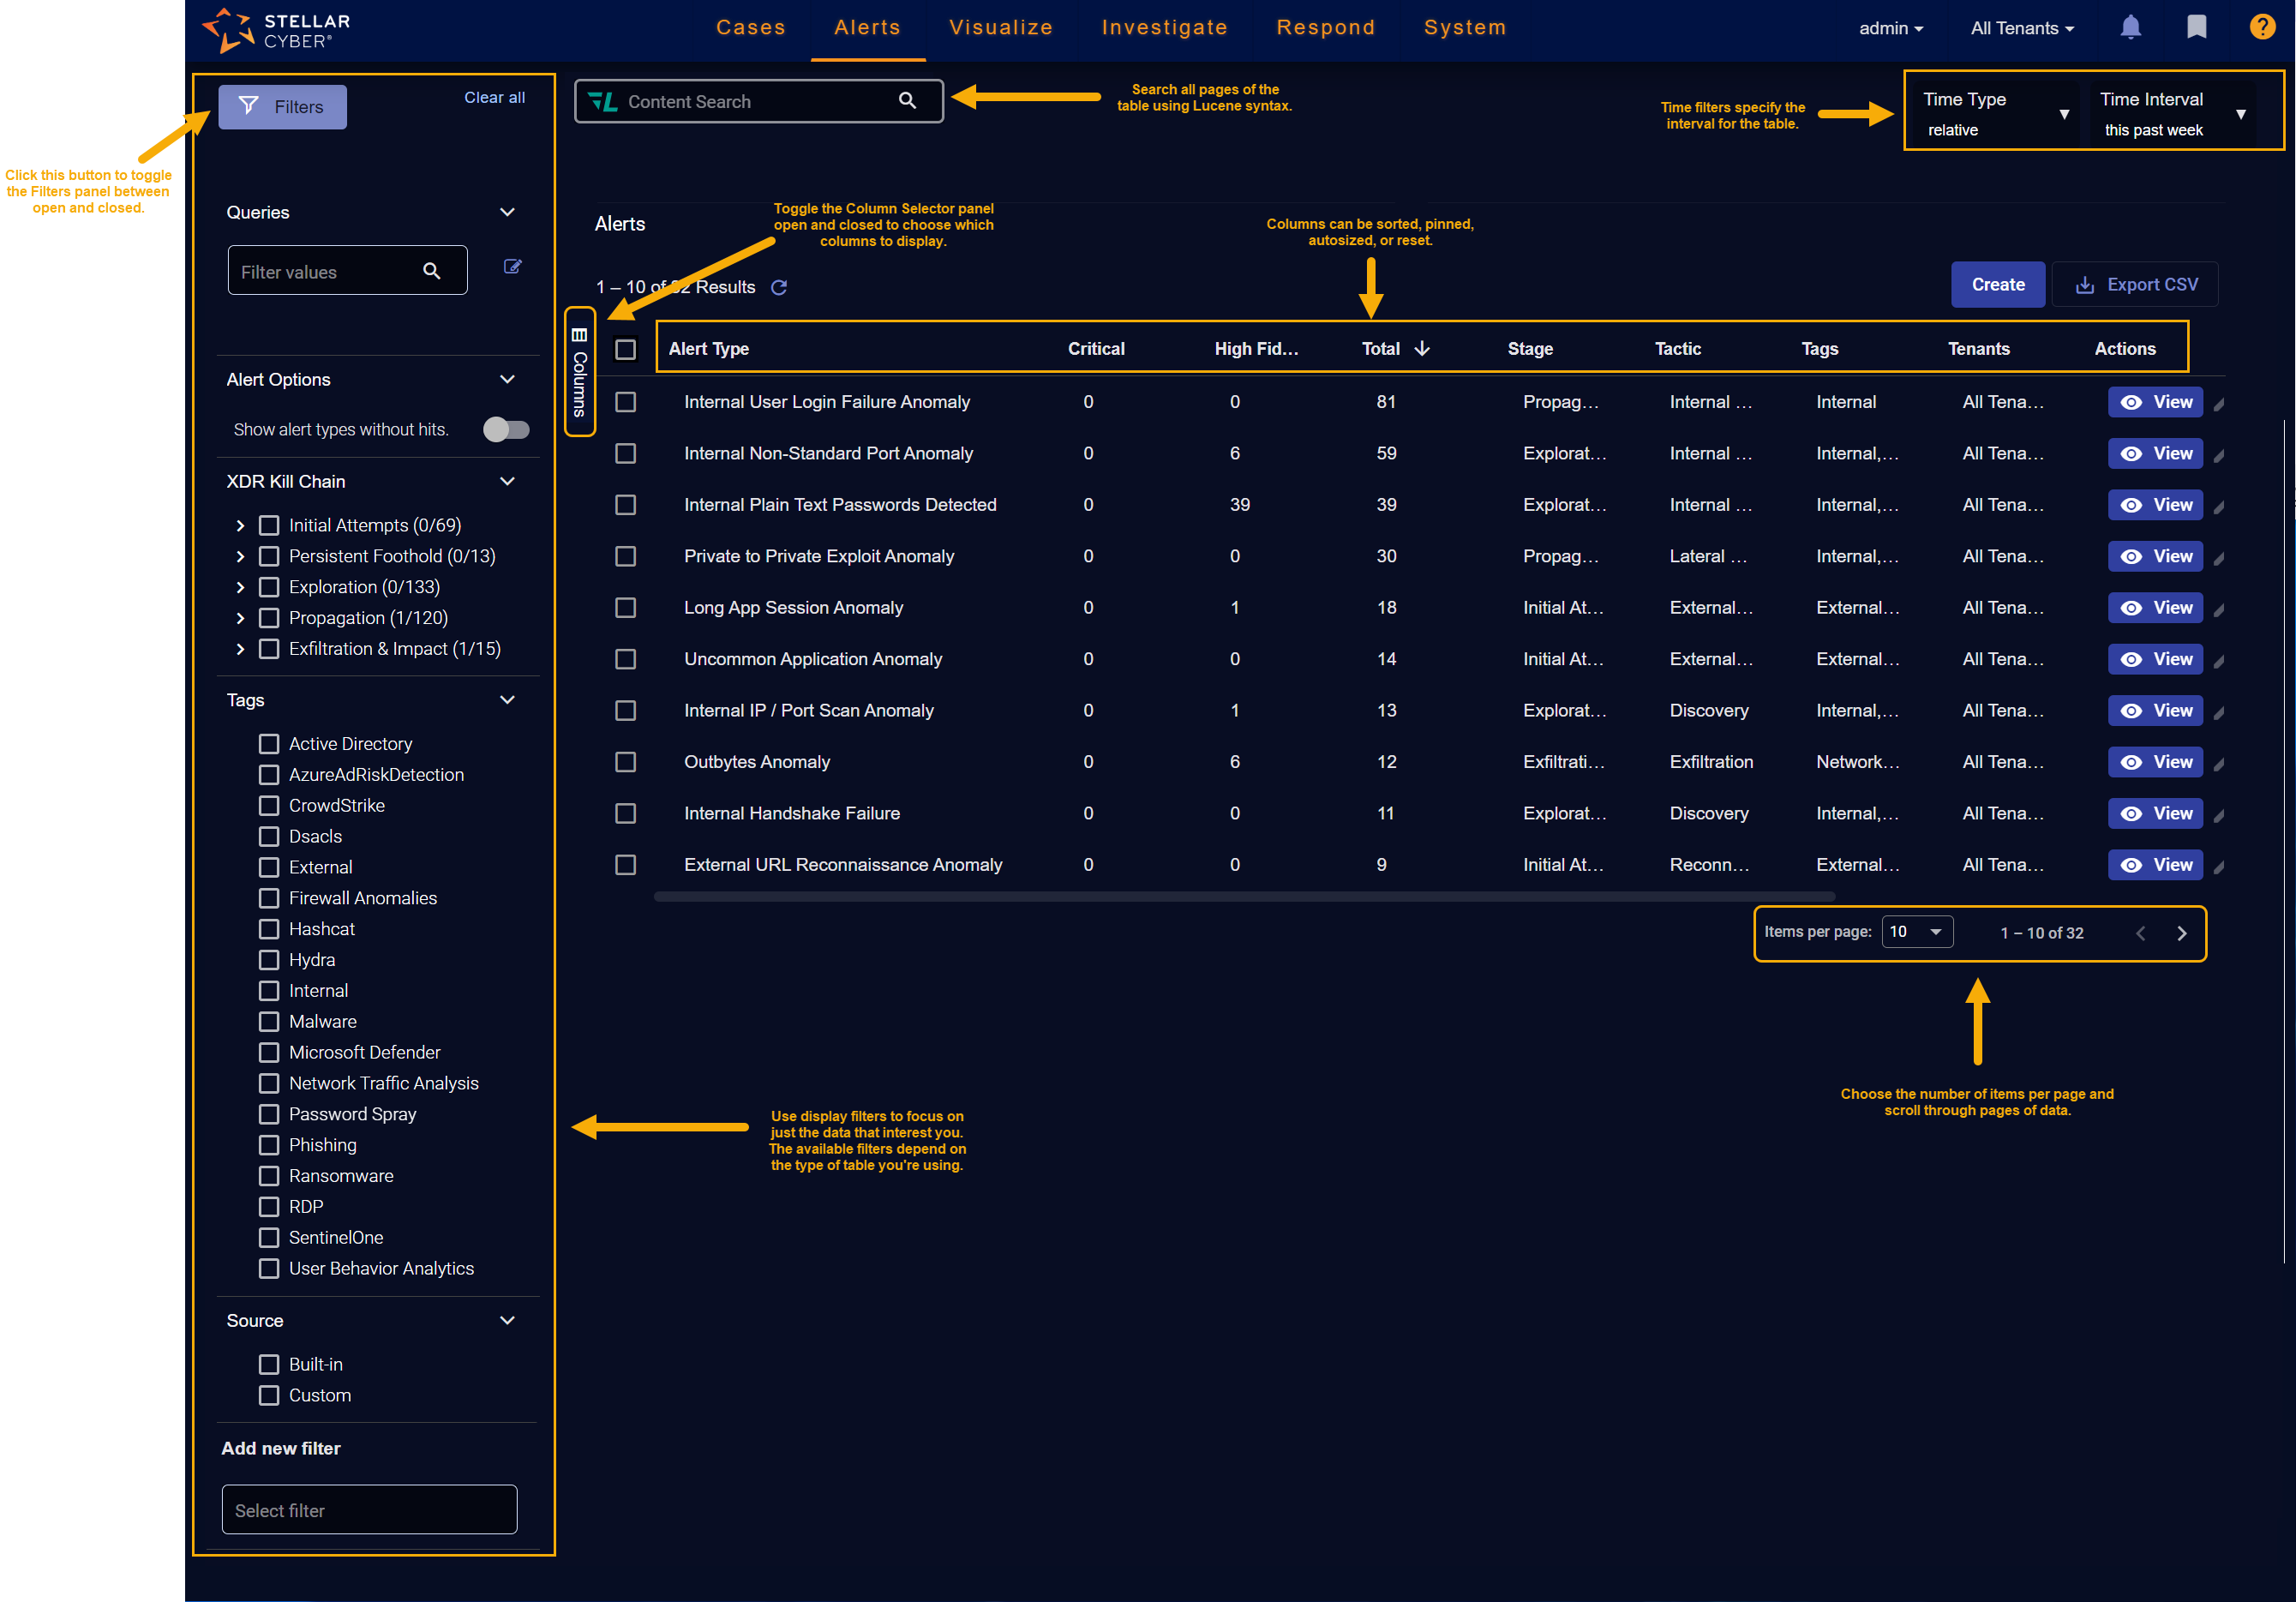Open the Items per page dropdown
The height and width of the screenshot is (1602, 2296).
click(x=1916, y=932)
